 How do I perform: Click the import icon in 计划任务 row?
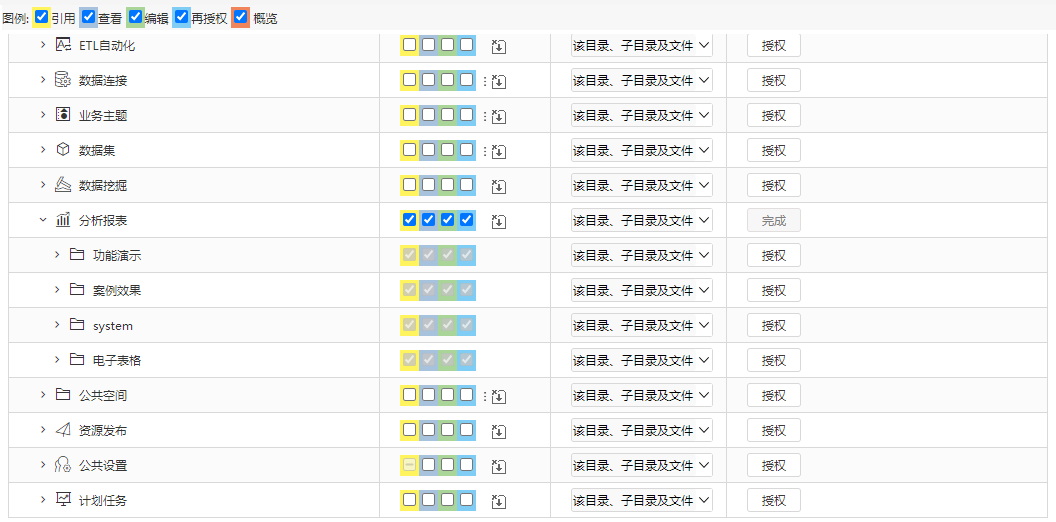click(x=498, y=502)
